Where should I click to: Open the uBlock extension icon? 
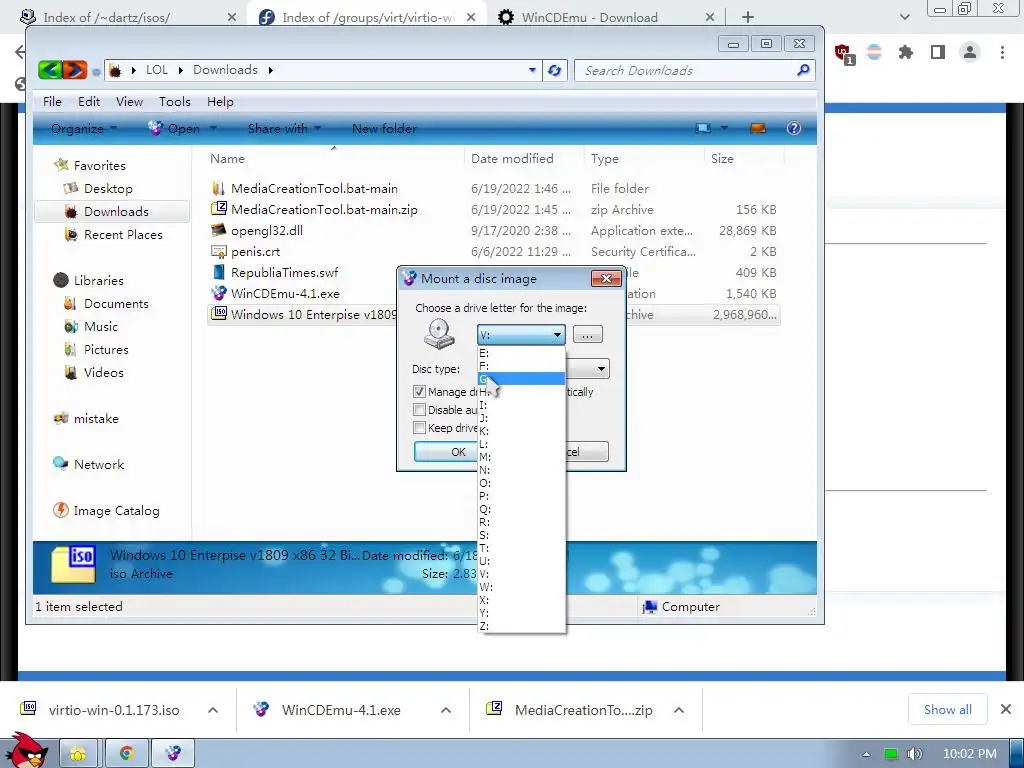click(843, 54)
